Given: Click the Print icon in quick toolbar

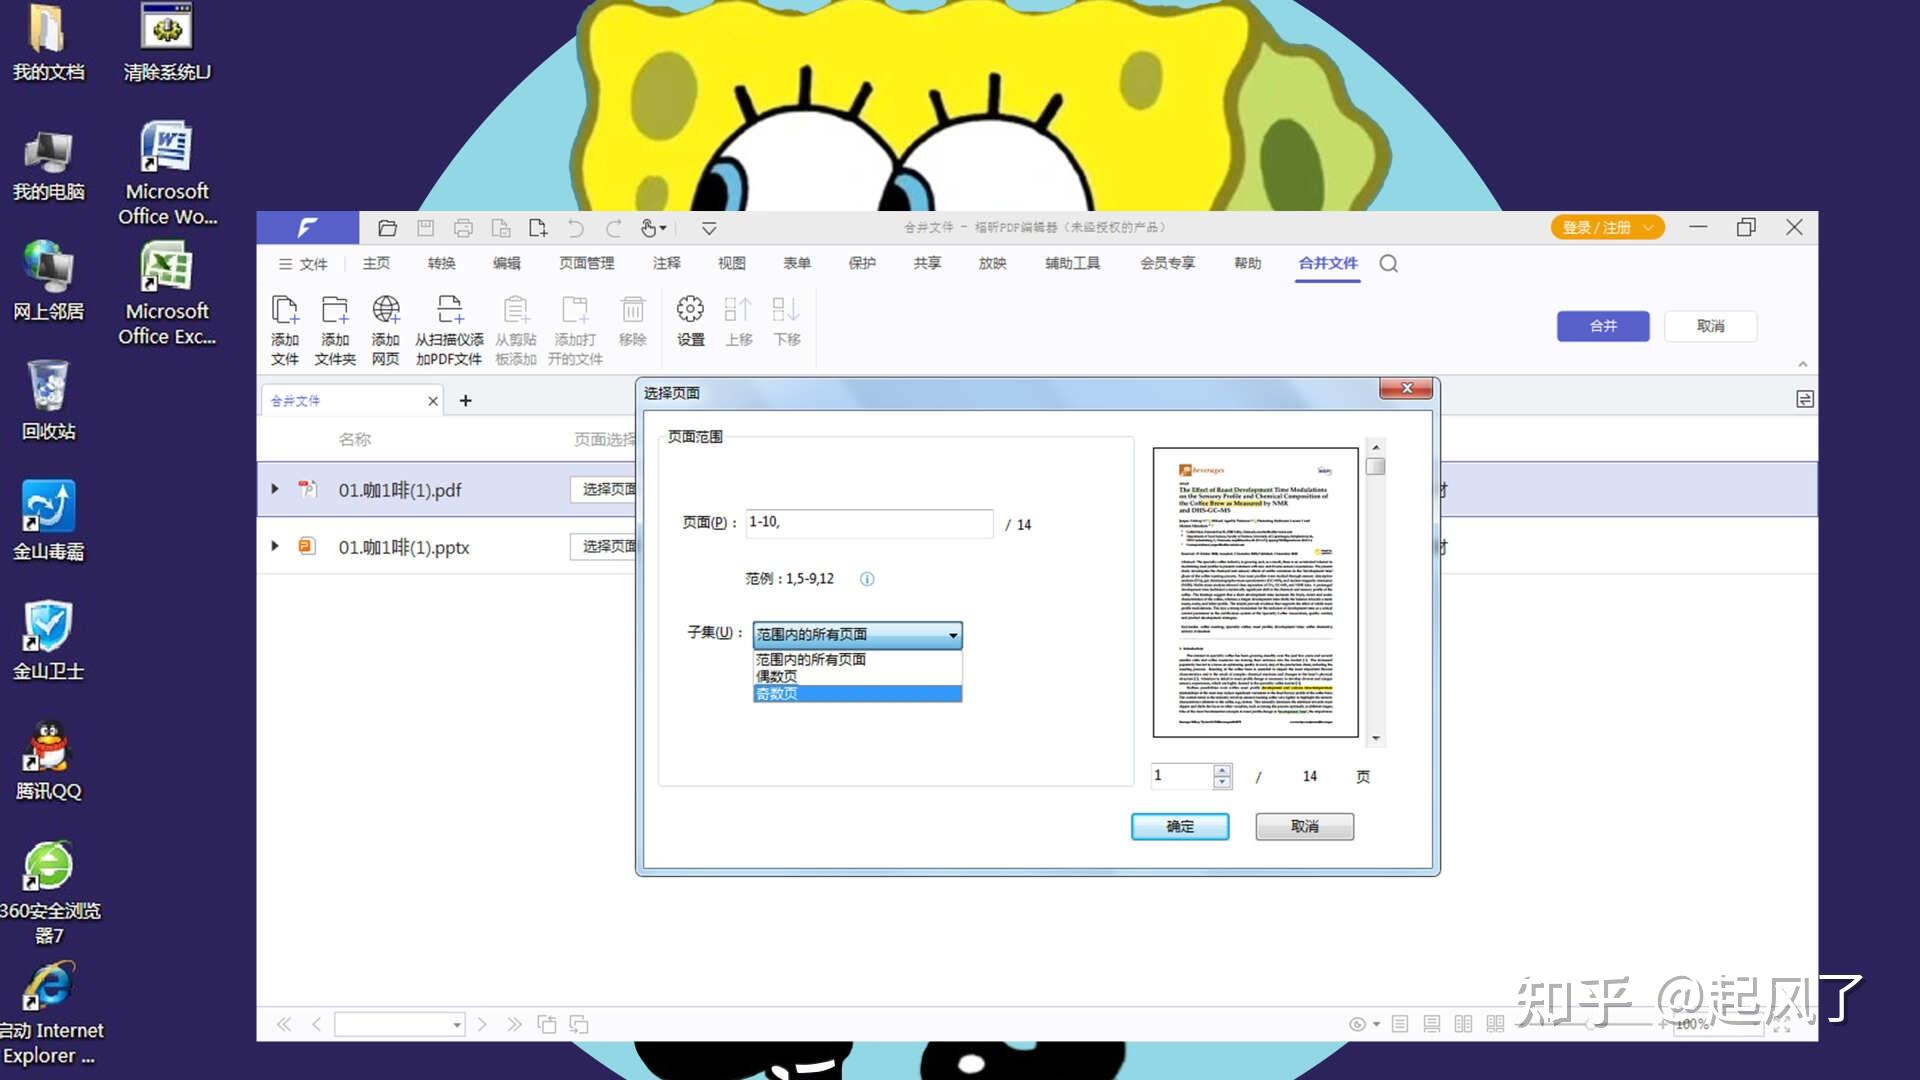Looking at the screenshot, I should pyautogui.click(x=463, y=228).
